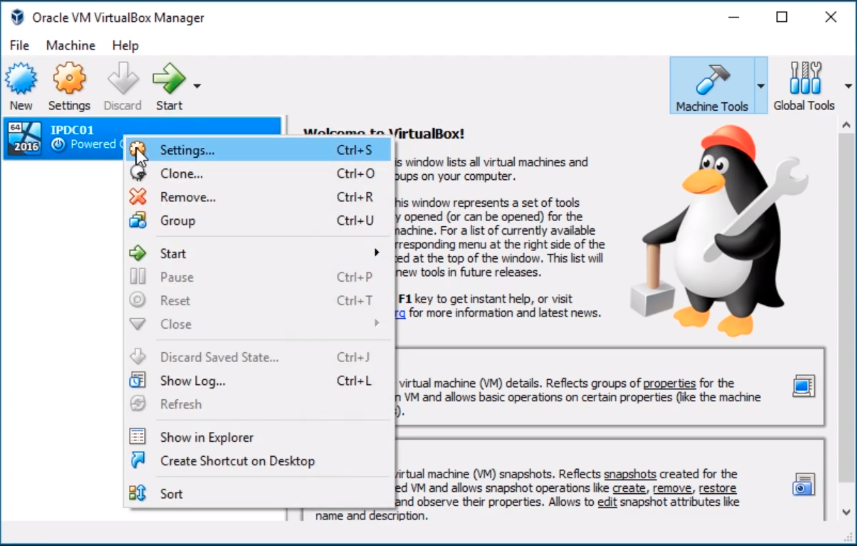The height and width of the screenshot is (546, 857).
Task: Click the Details tool icon at right
Action: (x=803, y=386)
